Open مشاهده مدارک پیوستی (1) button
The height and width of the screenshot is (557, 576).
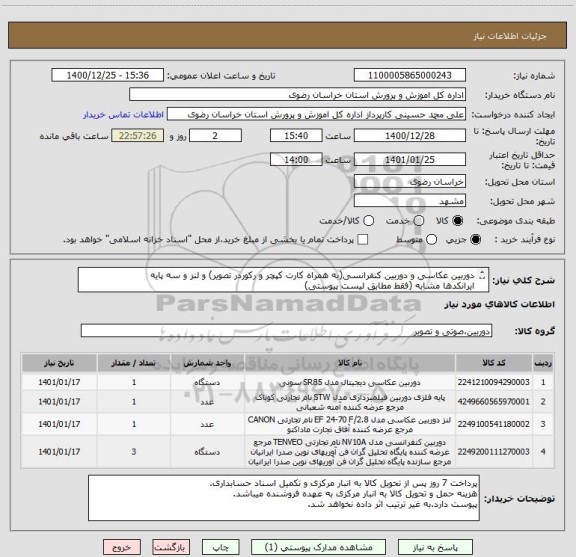click(x=318, y=547)
